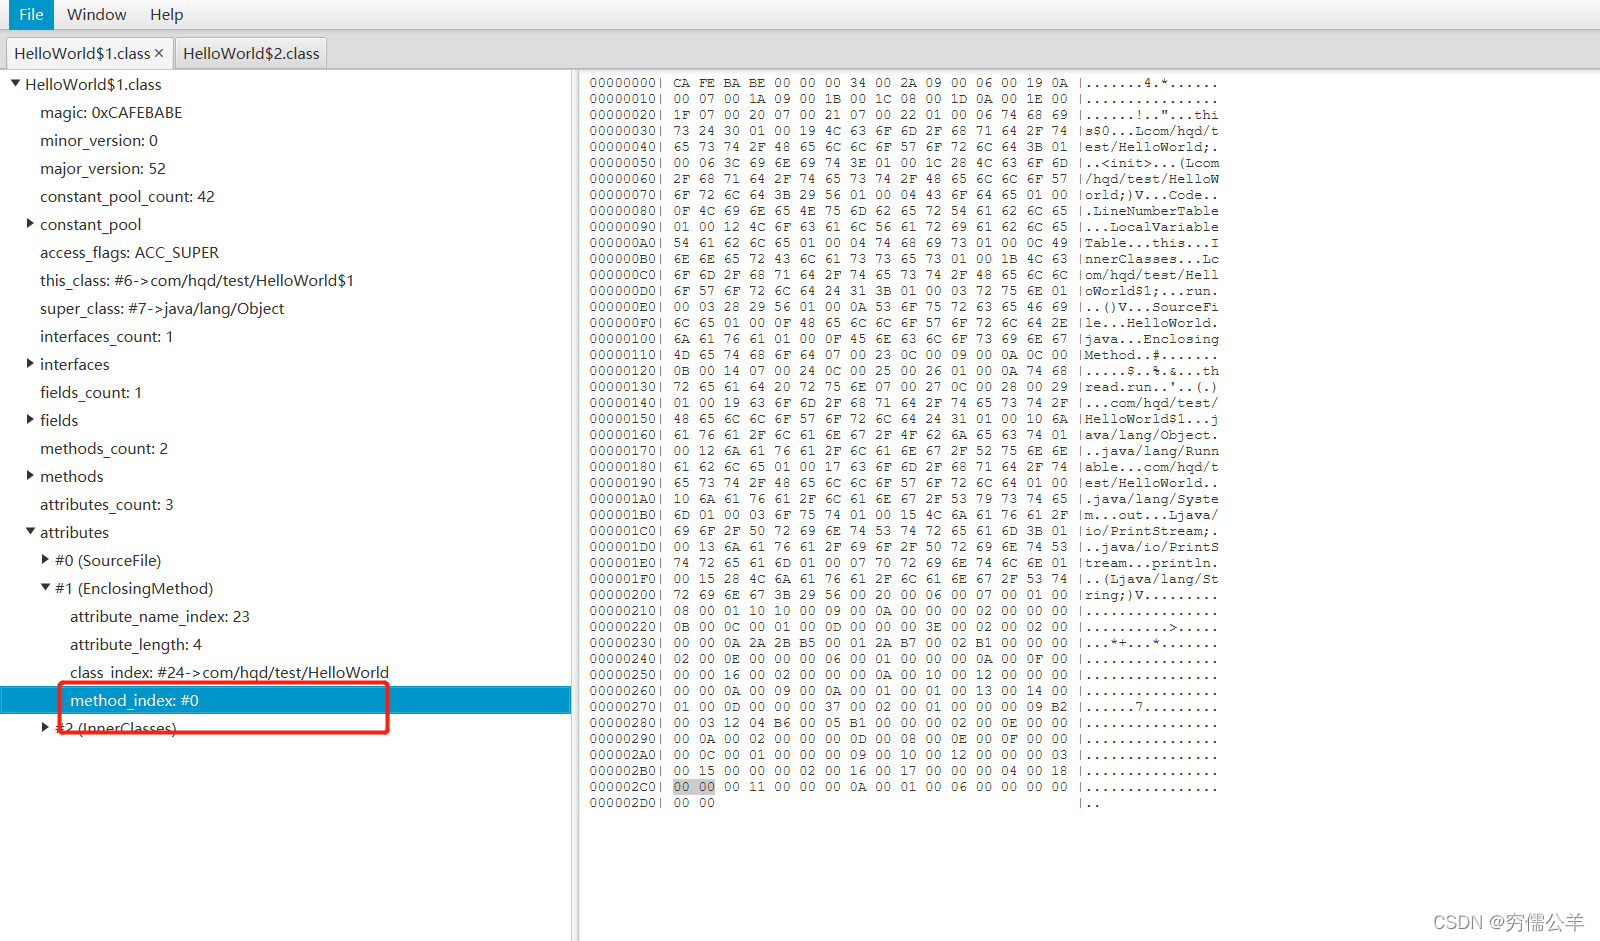Image resolution: width=1600 pixels, height=941 pixels.
Task: Expand the methods node
Action: (x=30, y=476)
